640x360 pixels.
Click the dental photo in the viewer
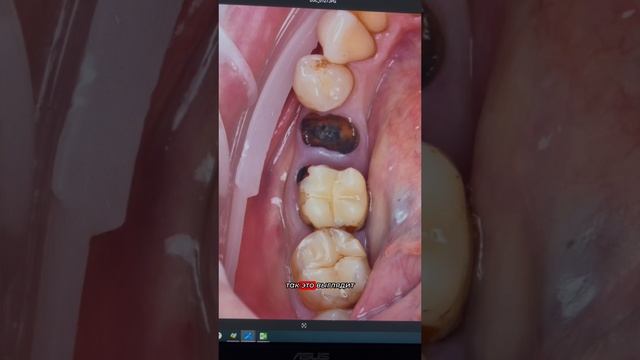(320, 162)
